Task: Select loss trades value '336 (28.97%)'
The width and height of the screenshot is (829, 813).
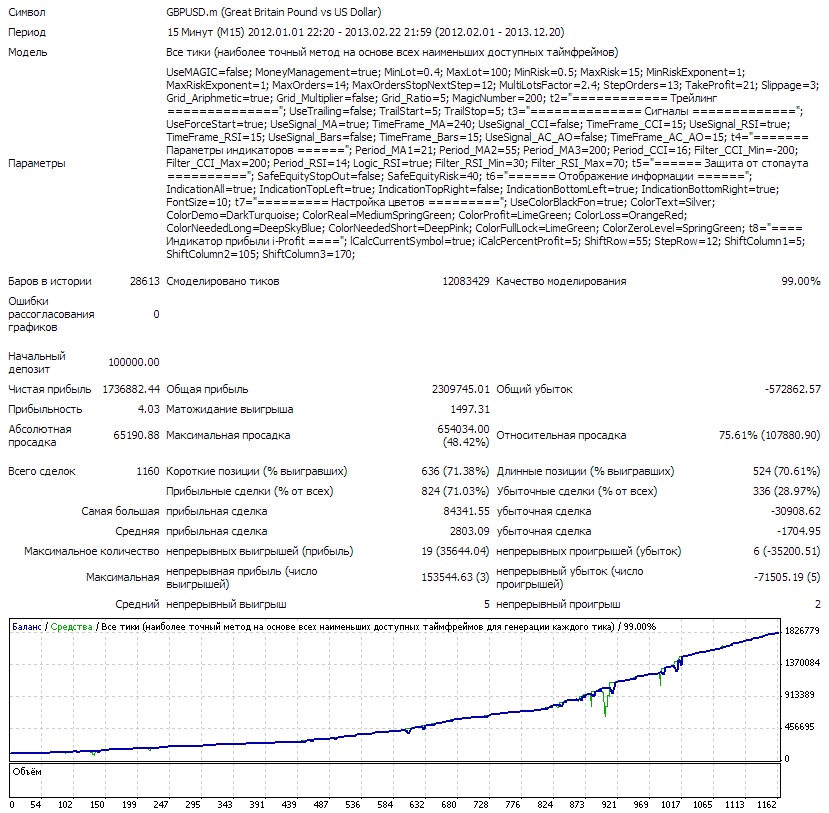Action: pyautogui.click(x=787, y=492)
